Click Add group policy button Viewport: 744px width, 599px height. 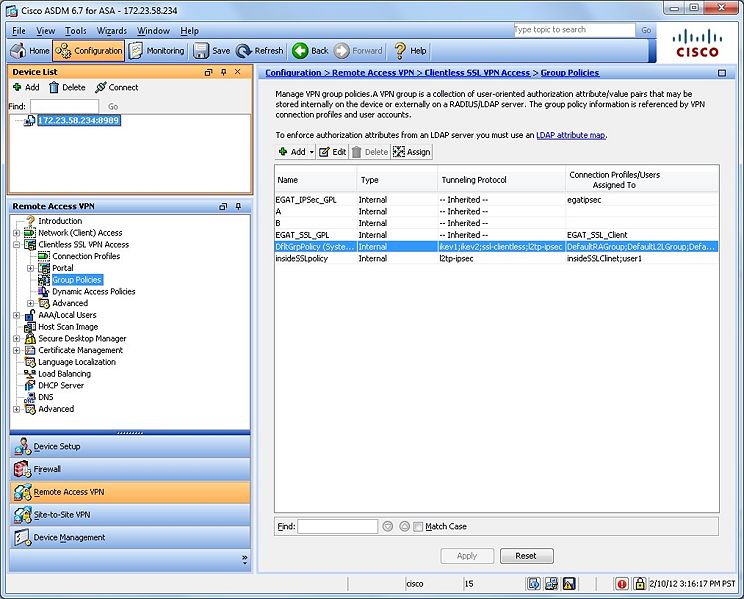(292, 152)
